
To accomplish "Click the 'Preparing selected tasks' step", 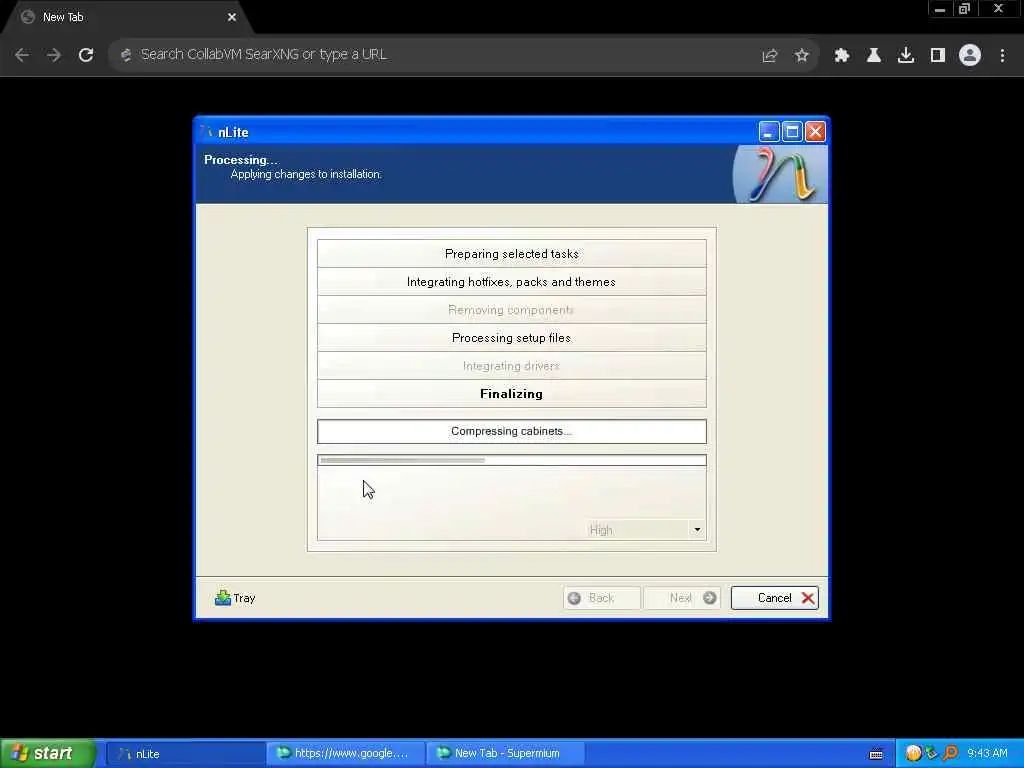I will coord(511,253).
